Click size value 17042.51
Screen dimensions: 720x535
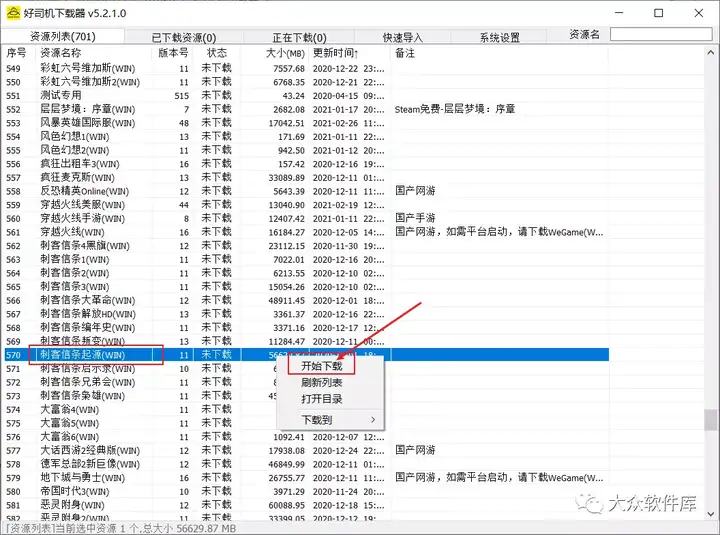click(287, 123)
